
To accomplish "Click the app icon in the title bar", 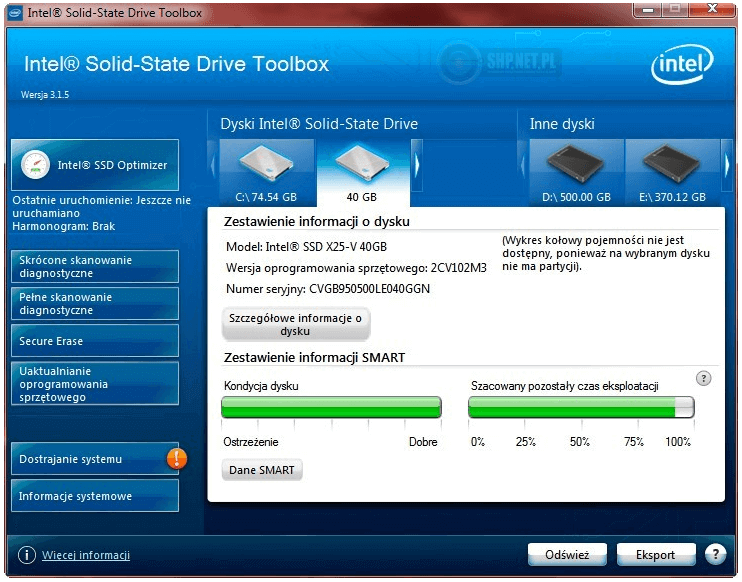I will (15, 12).
